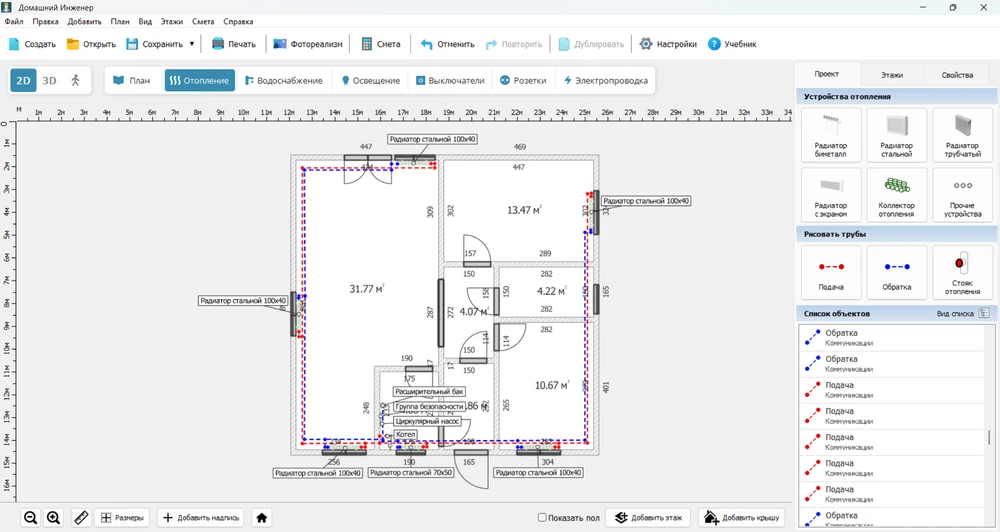This screenshot has height=532, width=1000.
Task: Choose the heating collector (Коллектор отопления)
Action: tap(896, 194)
